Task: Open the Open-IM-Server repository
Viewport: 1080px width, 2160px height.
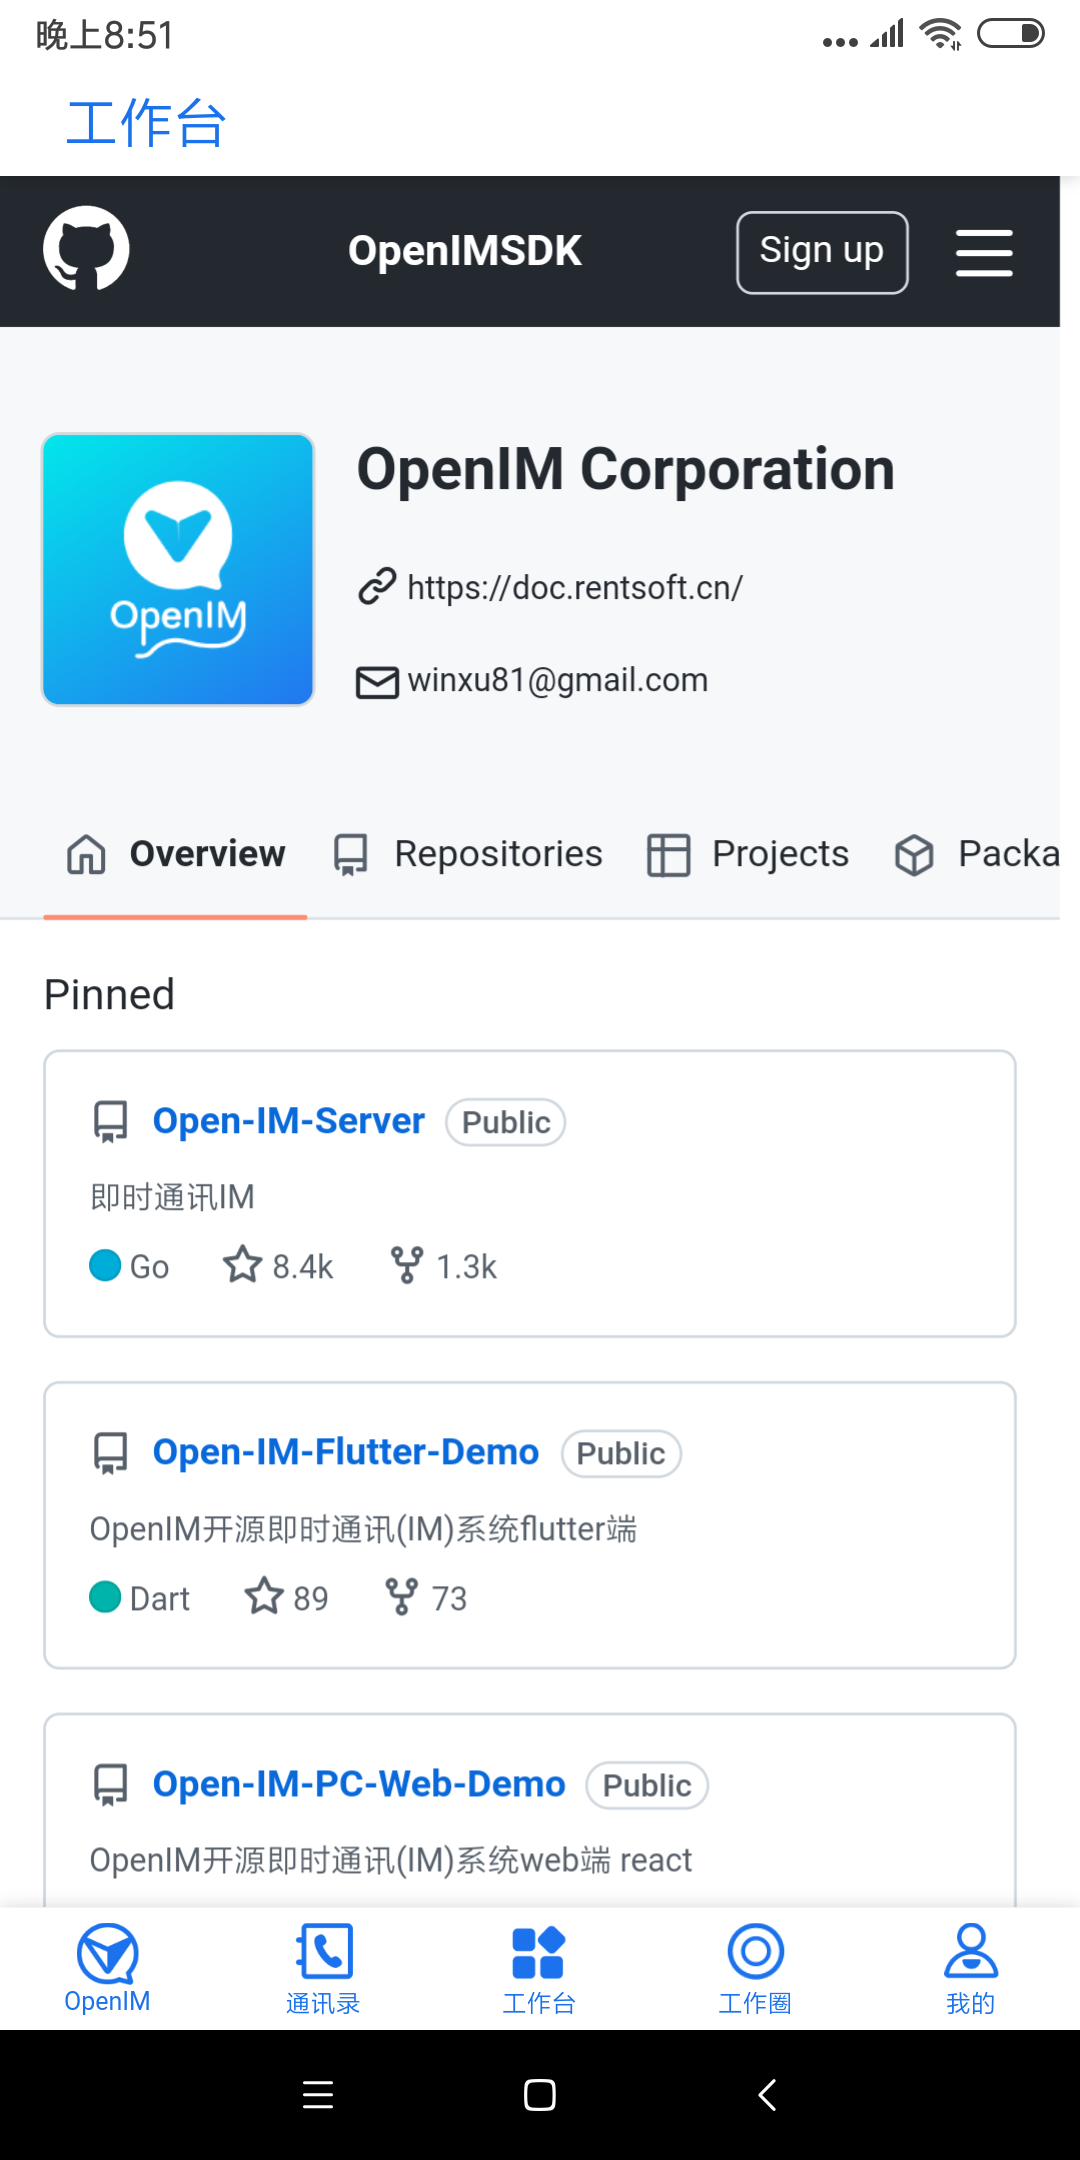Action: [288, 1121]
